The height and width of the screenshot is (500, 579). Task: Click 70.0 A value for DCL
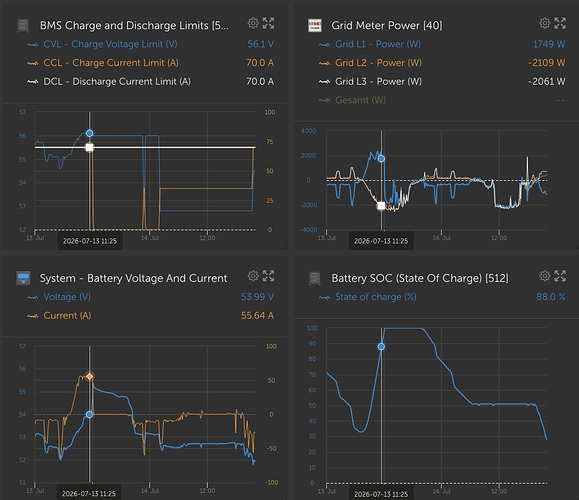(260, 81)
